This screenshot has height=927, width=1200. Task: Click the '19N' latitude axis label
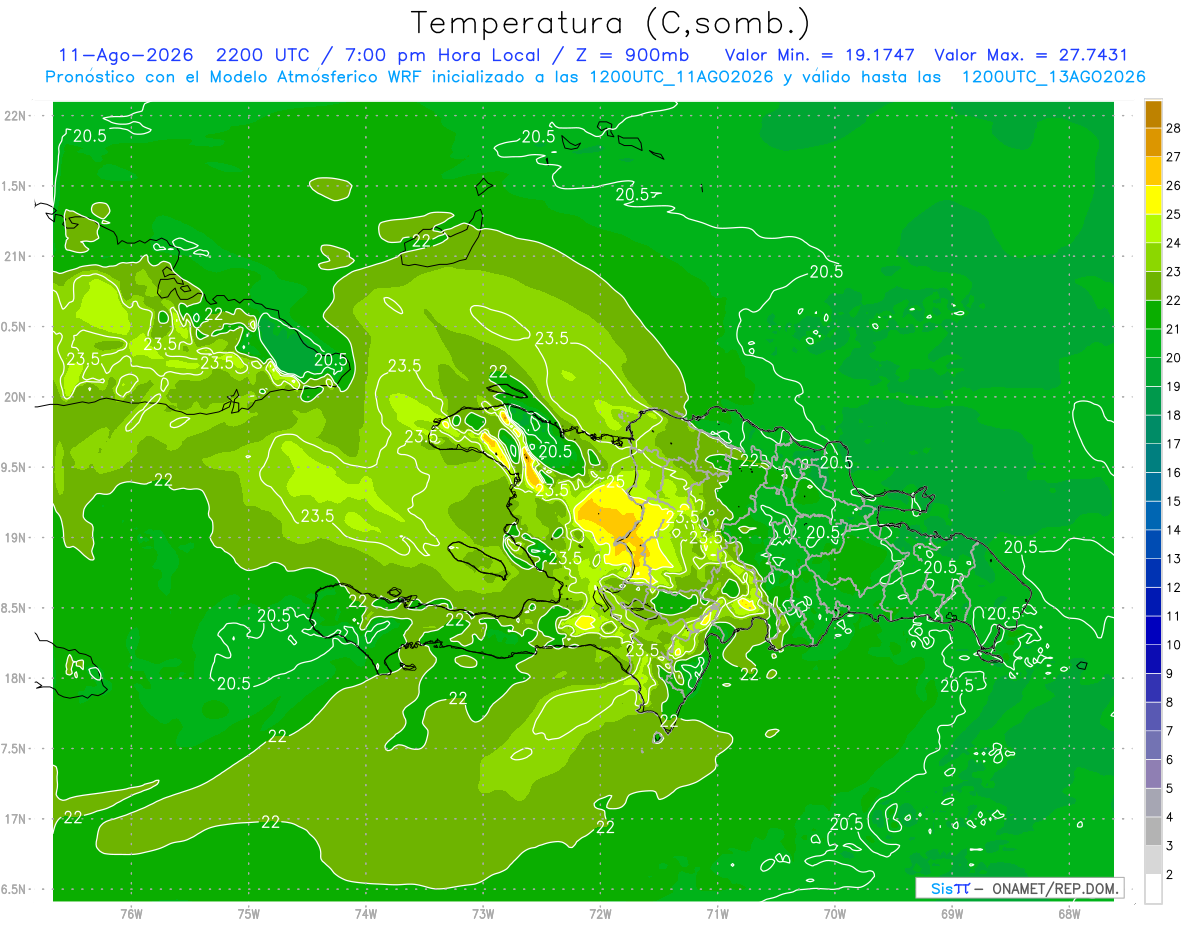click(x=17, y=538)
